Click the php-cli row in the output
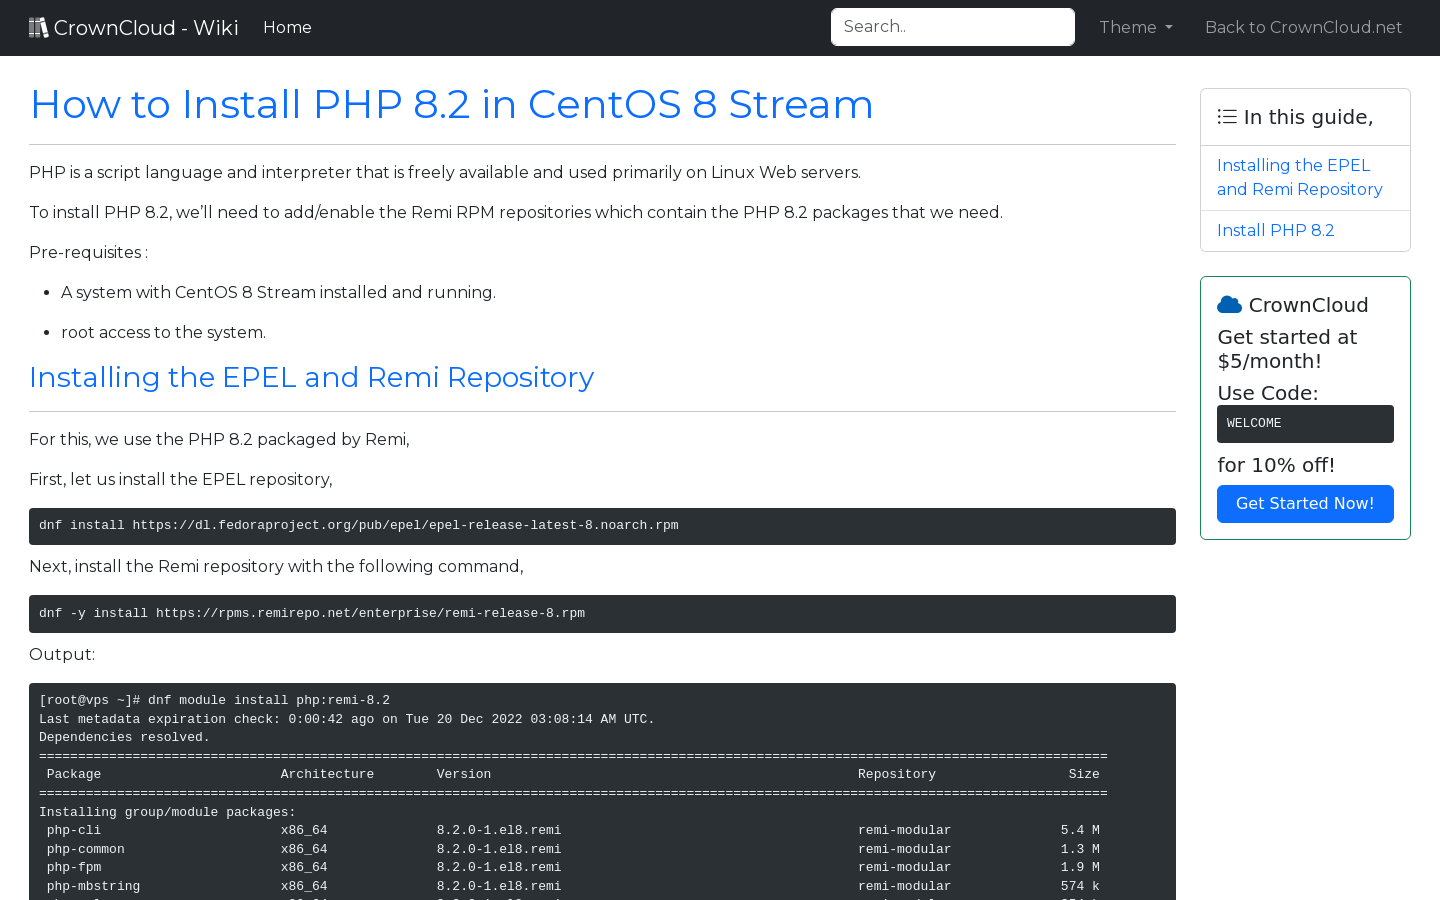 click(x=572, y=831)
